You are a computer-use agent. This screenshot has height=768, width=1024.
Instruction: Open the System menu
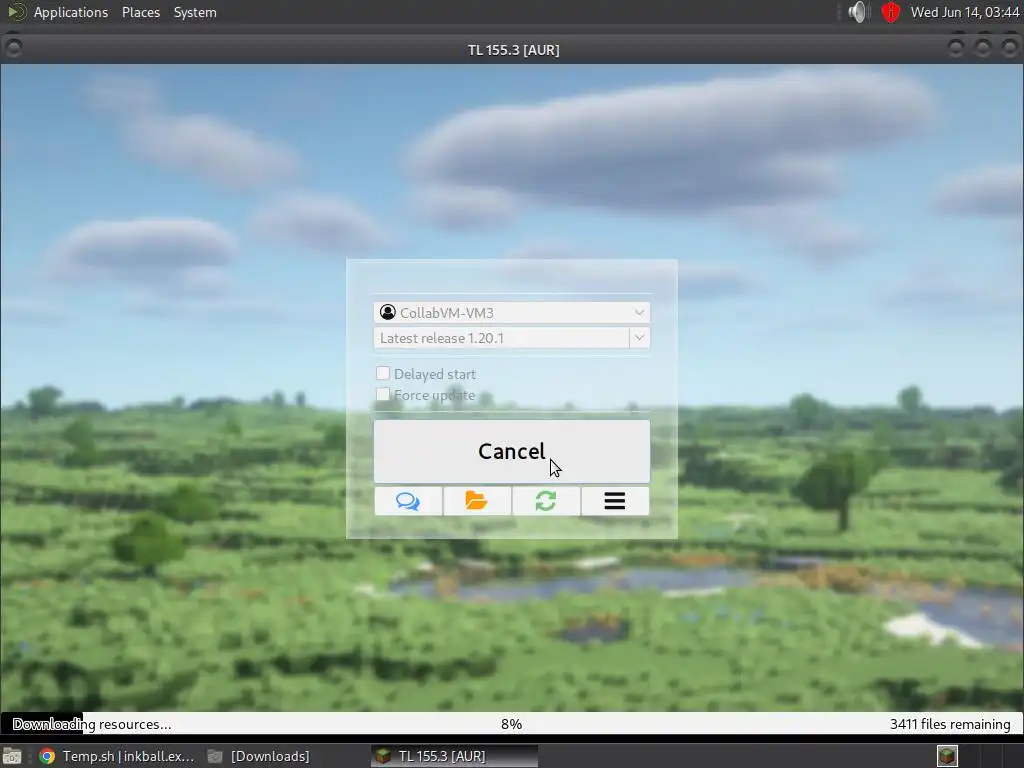coord(195,12)
